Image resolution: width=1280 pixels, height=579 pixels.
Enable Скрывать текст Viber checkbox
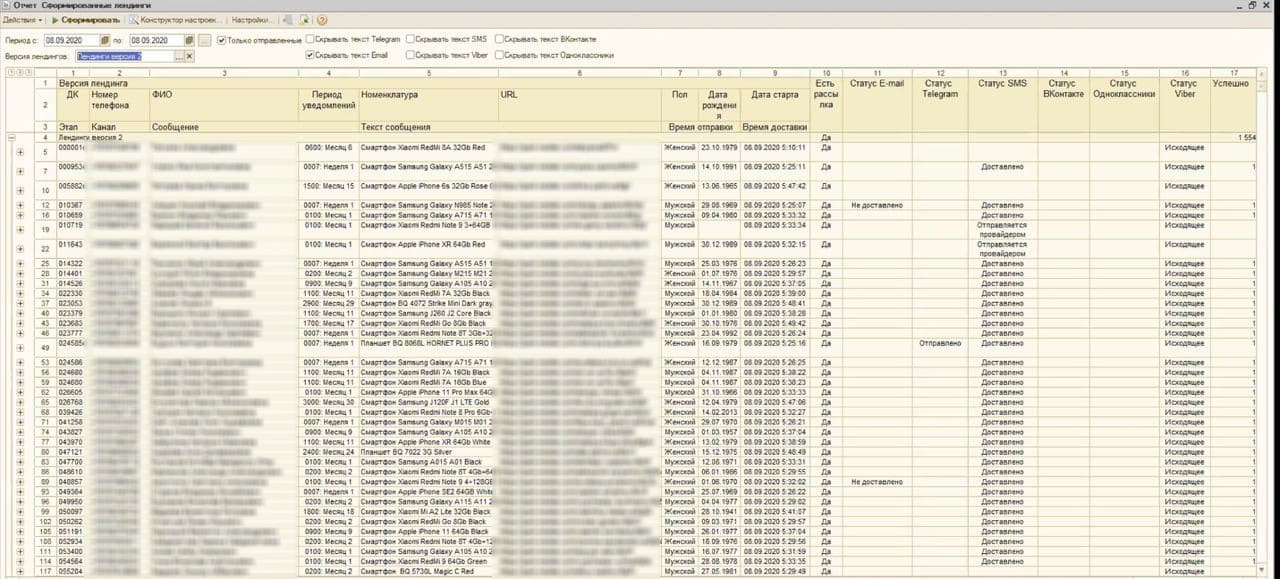410,56
